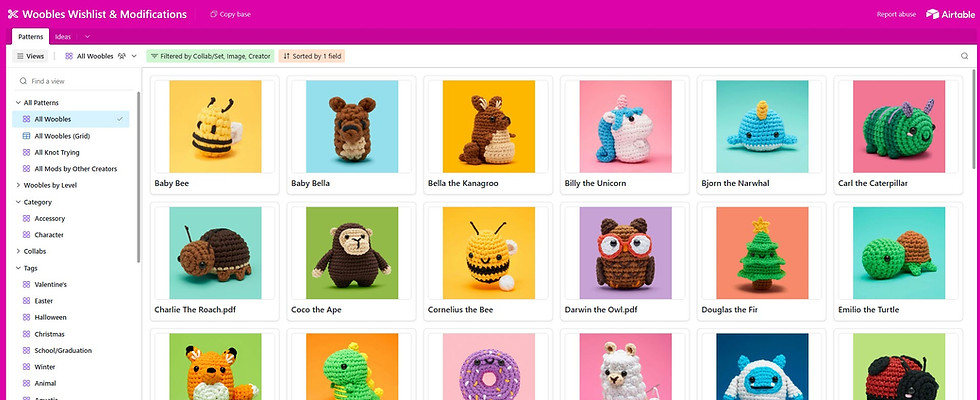The image size is (980, 400).
Task: Click the Douglas the Fir title
Action: click(729, 309)
